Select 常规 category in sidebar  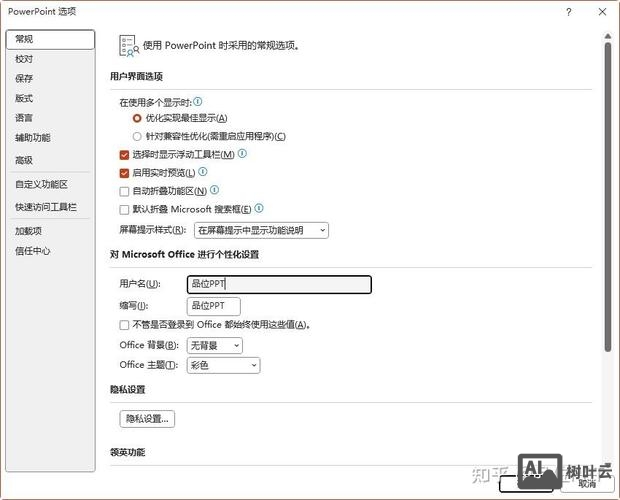pyautogui.click(x=51, y=39)
